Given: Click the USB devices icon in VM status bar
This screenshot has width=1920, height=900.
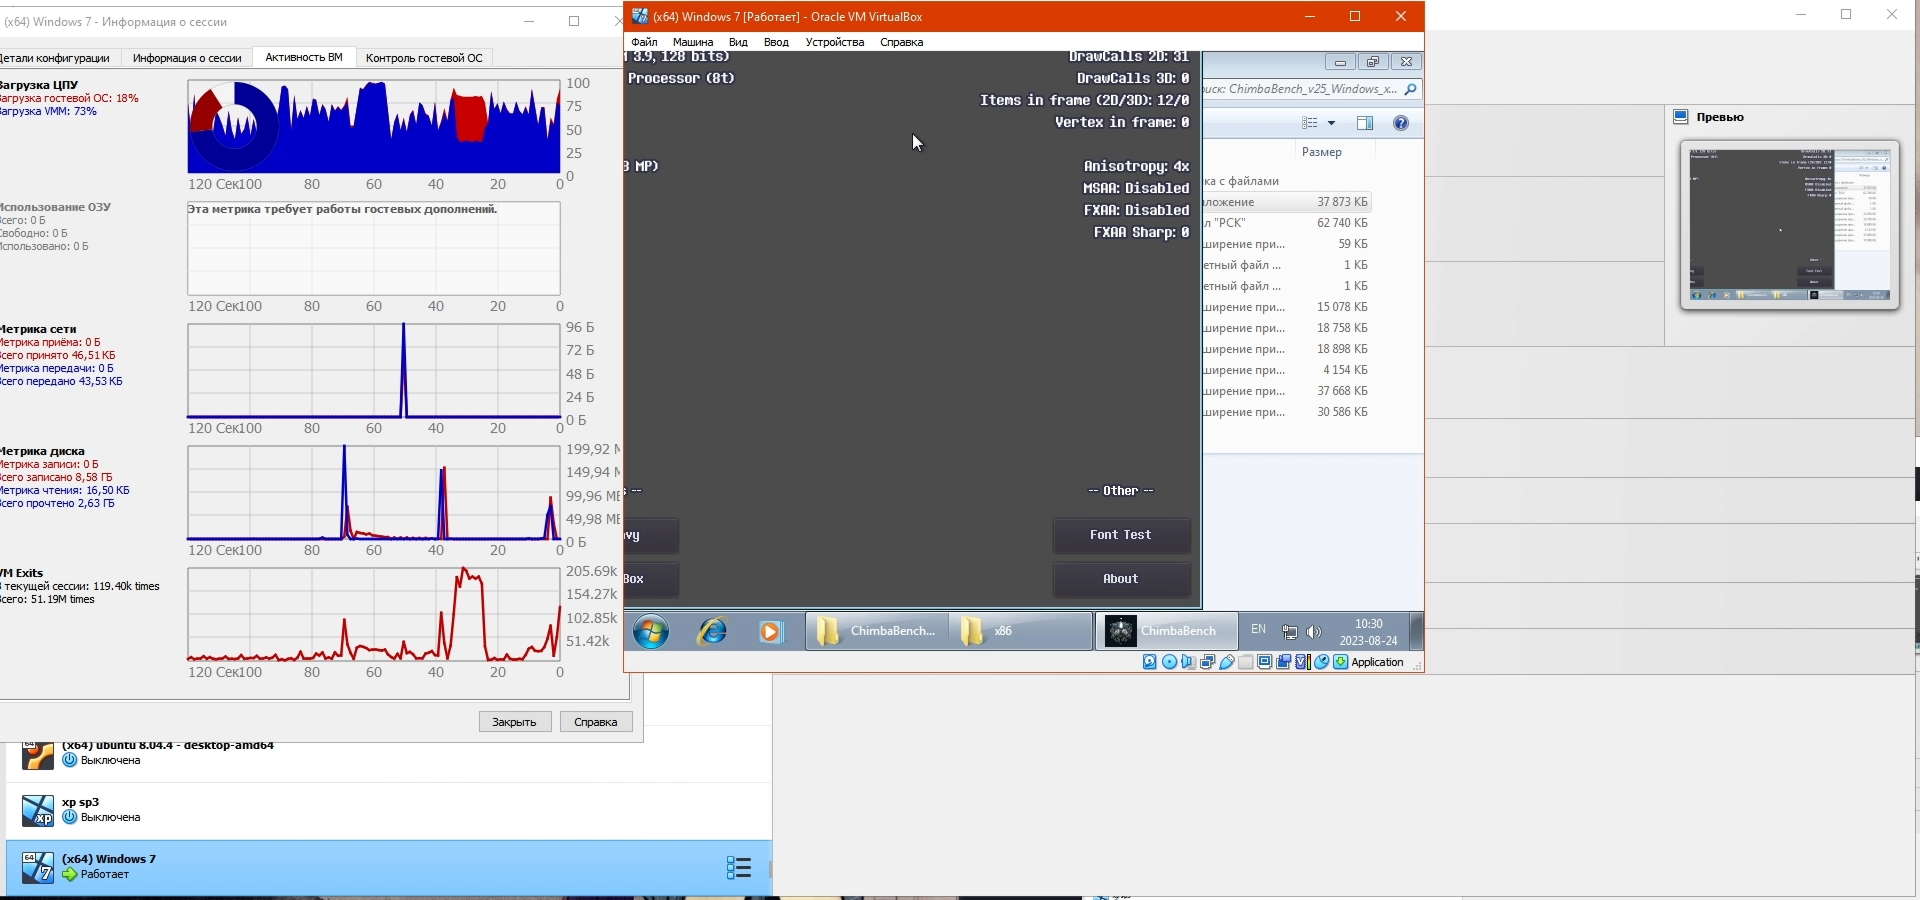Looking at the screenshot, I should (x=1227, y=662).
